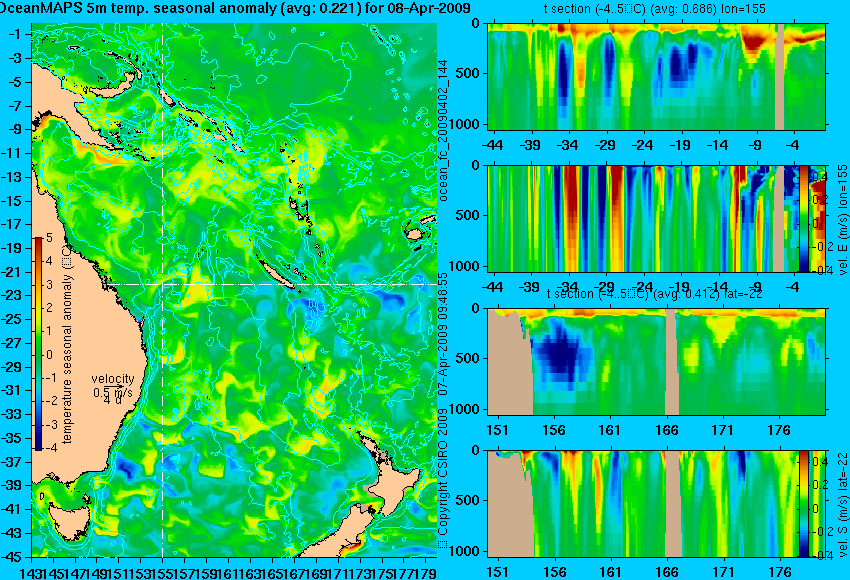Viewport: 850px width, 580px height.
Task: Click the '-45' latitude tick on the map
Action: [12, 557]
